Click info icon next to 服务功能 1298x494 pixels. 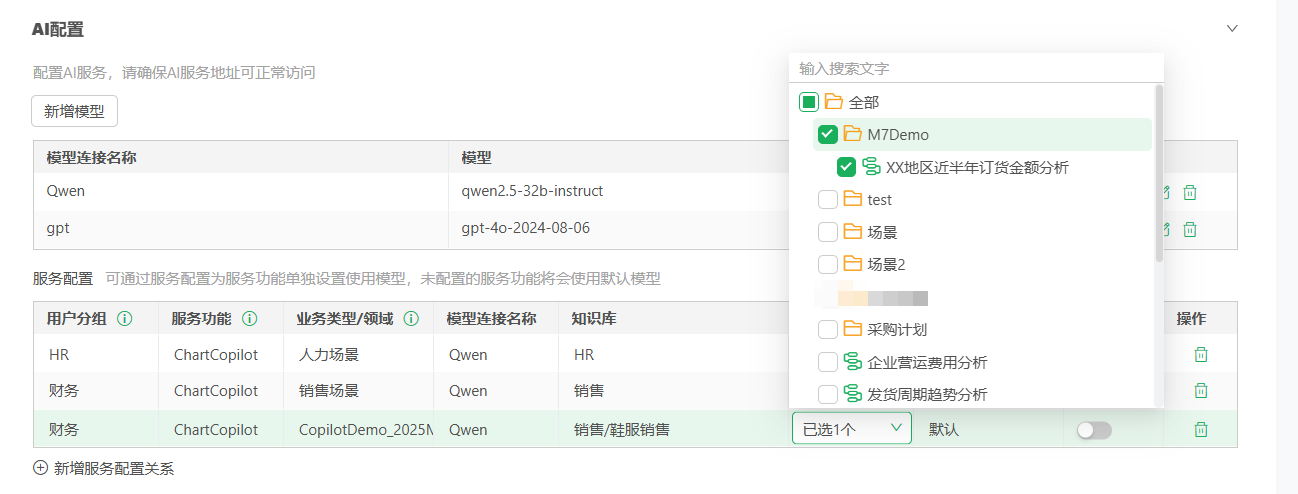(x=250, y=319)
